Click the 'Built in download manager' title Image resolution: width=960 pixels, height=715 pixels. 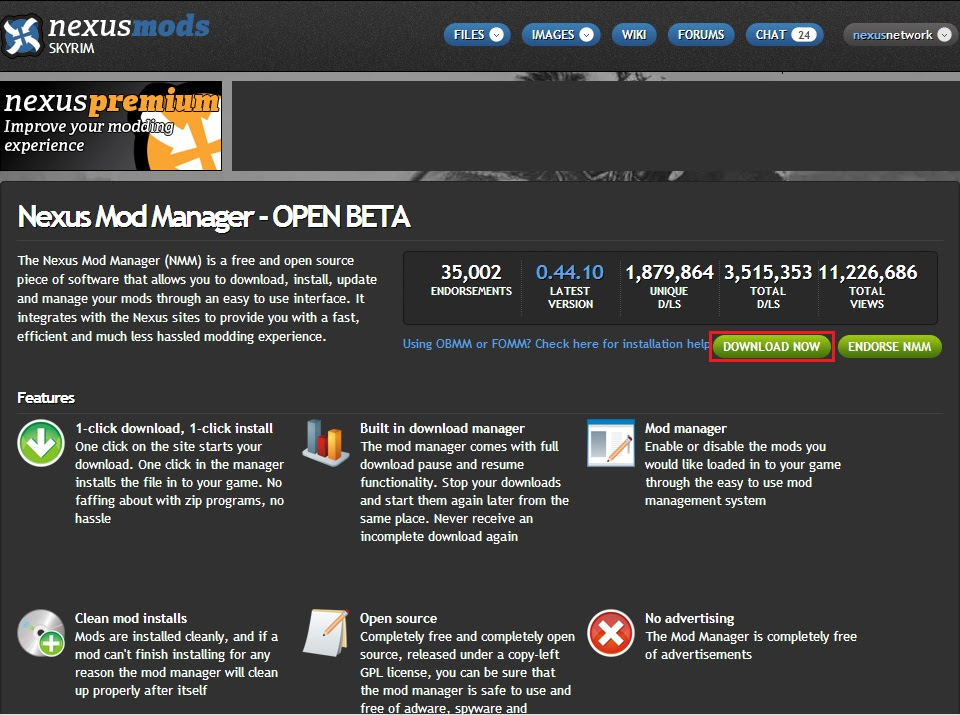coord(442,429)
